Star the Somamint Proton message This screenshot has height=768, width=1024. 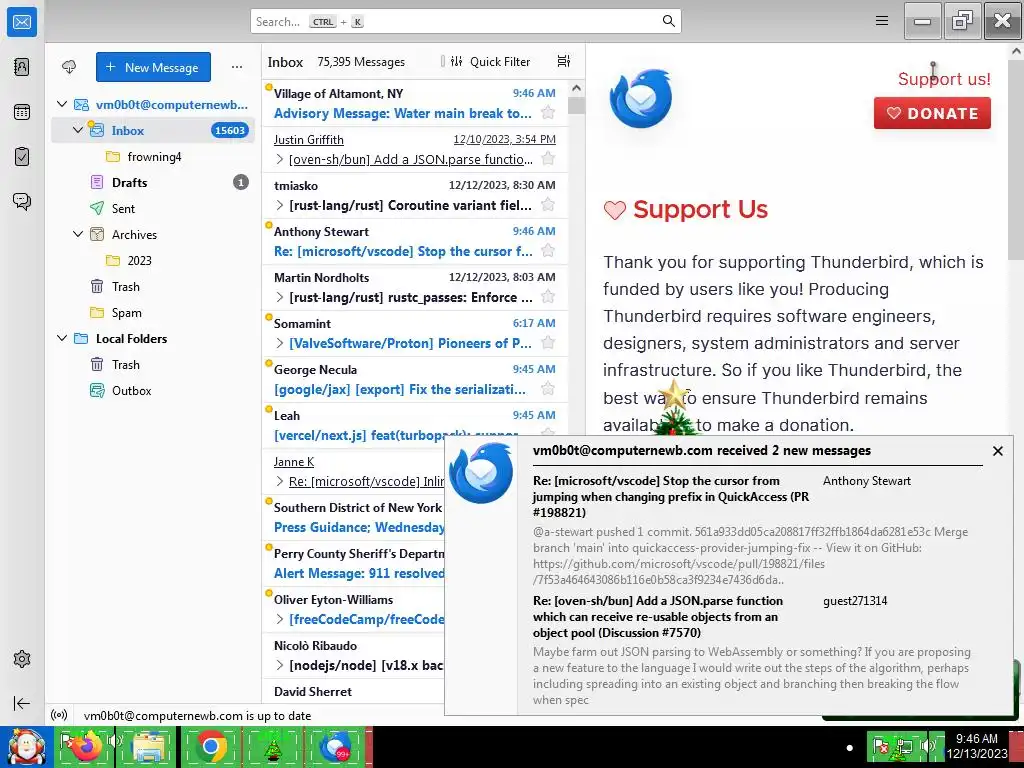pos(548,343)
